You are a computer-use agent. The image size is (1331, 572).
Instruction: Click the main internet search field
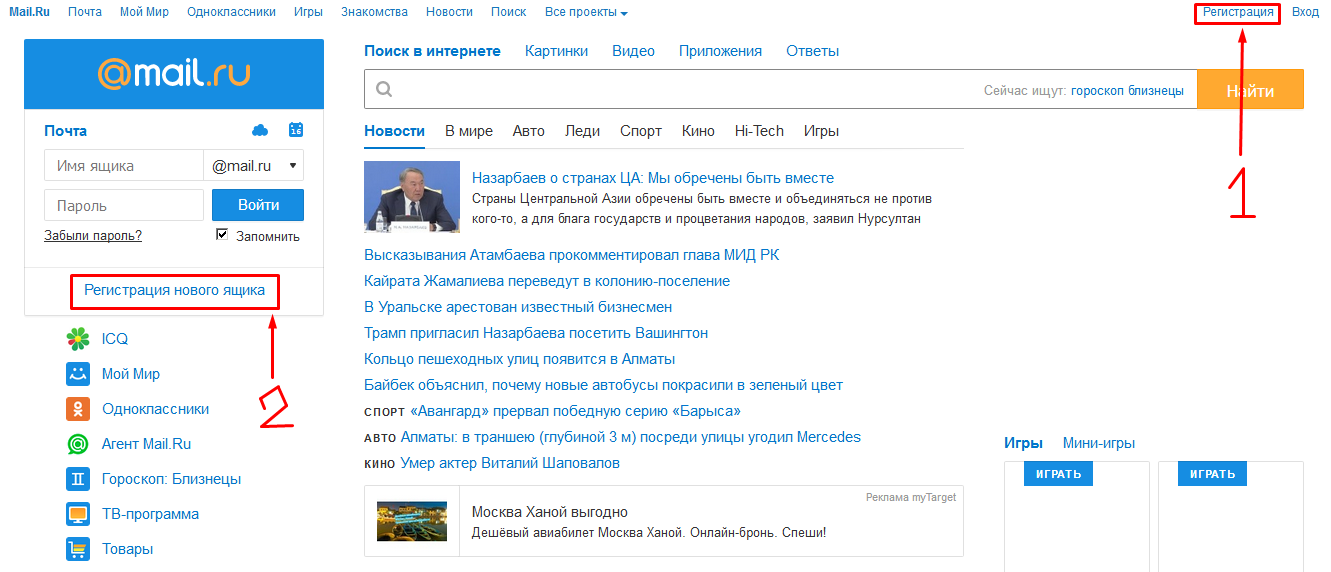pyautogui.click(x=780, y=90)
